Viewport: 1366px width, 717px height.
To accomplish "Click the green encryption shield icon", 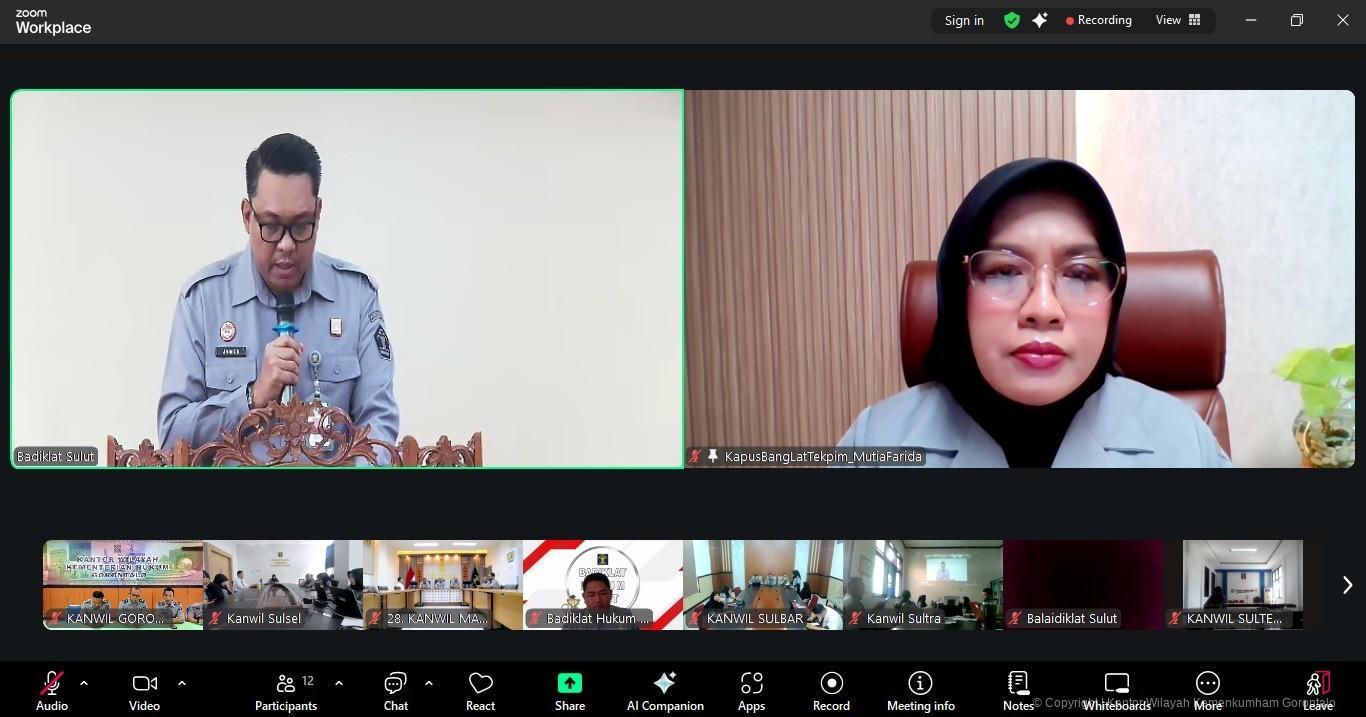I will point(1012,20).
